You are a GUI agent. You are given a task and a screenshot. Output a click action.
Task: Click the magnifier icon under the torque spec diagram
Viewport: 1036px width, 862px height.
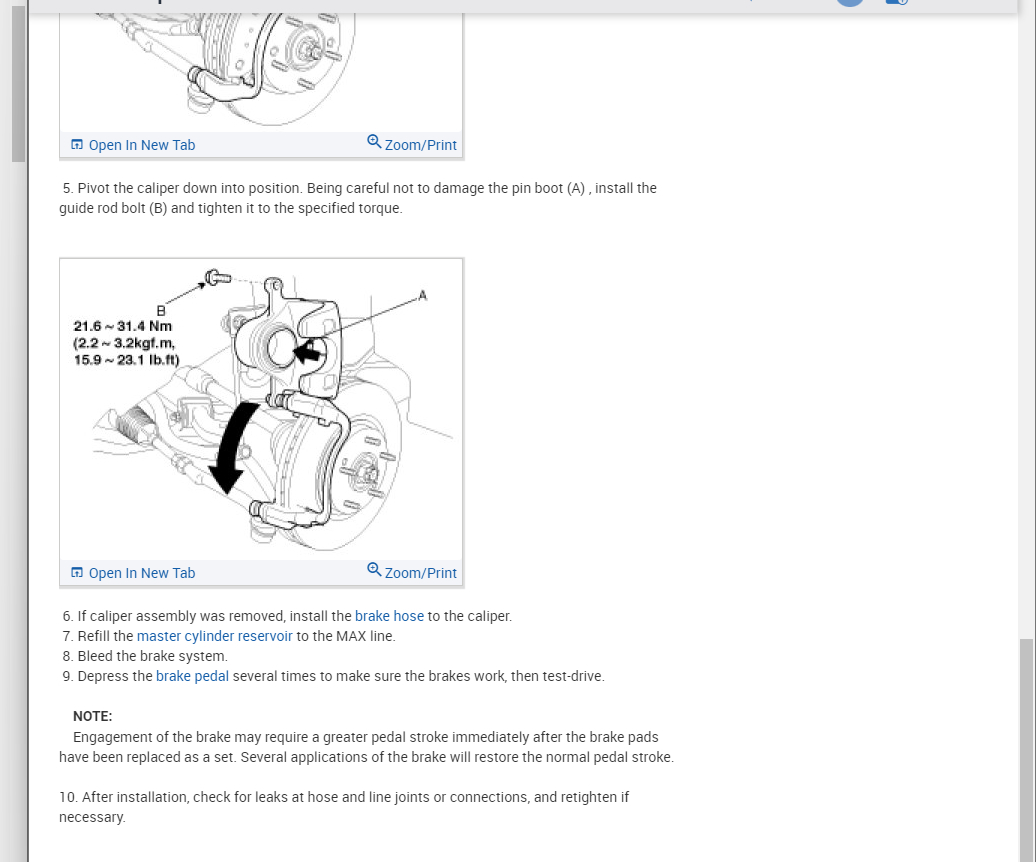(374, 569)
